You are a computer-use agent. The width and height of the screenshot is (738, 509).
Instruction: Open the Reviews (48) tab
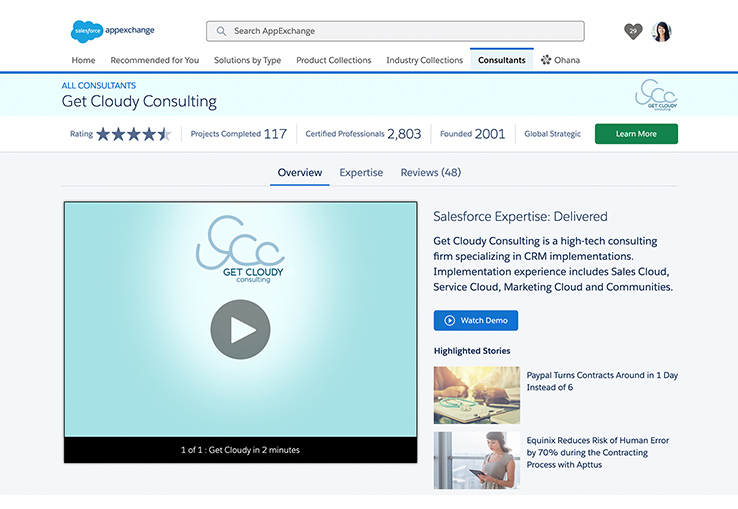pos(431,172)
